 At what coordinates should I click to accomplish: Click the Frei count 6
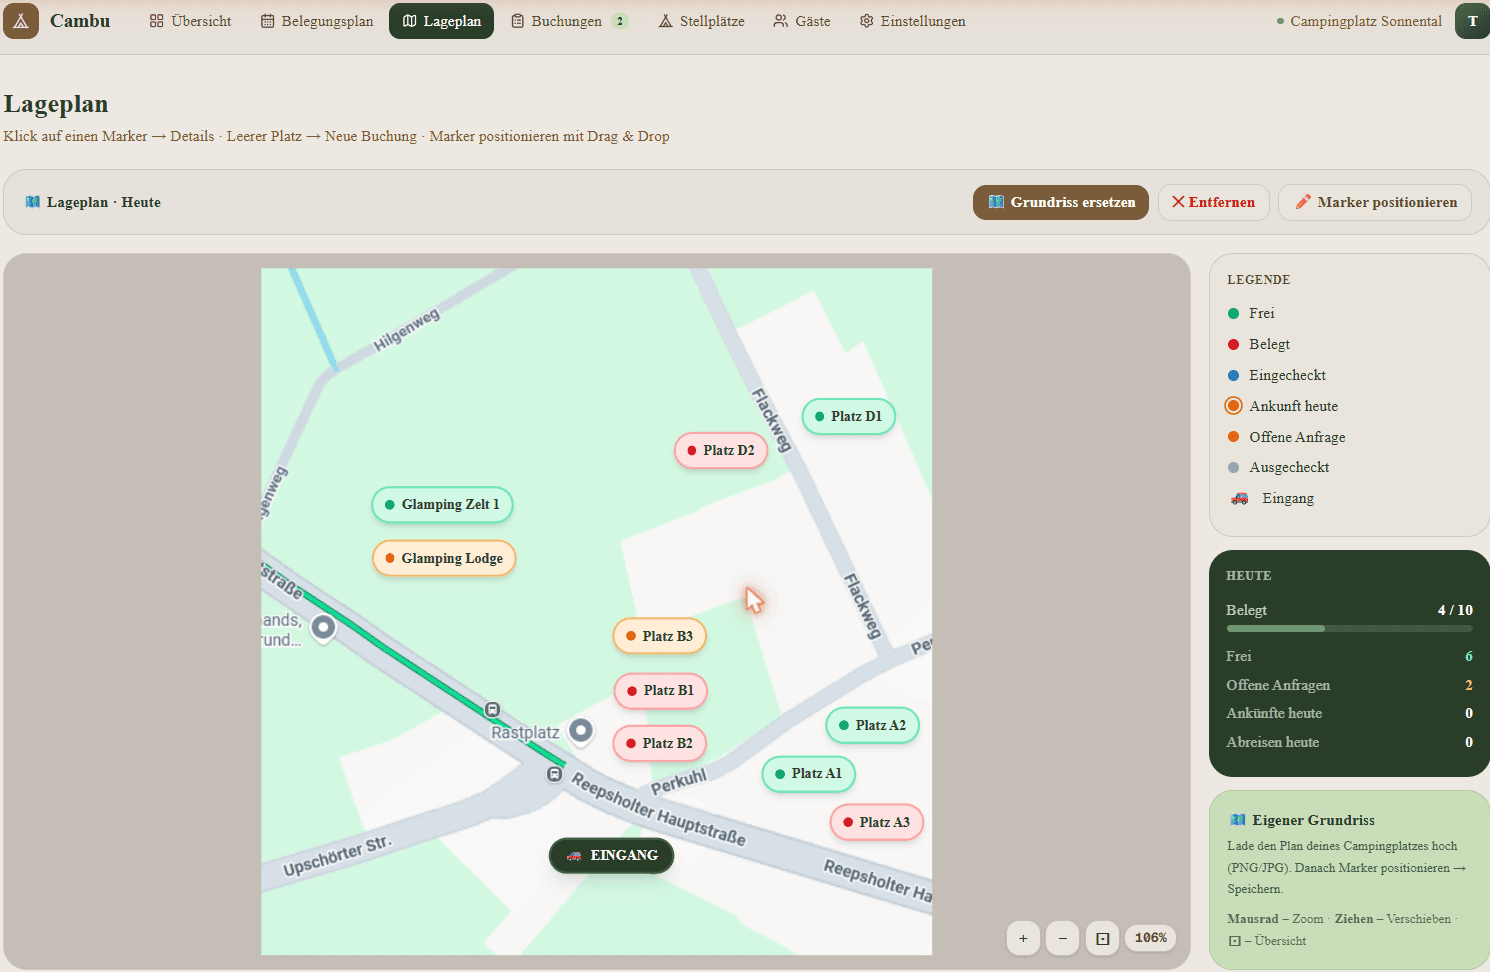1469,656
